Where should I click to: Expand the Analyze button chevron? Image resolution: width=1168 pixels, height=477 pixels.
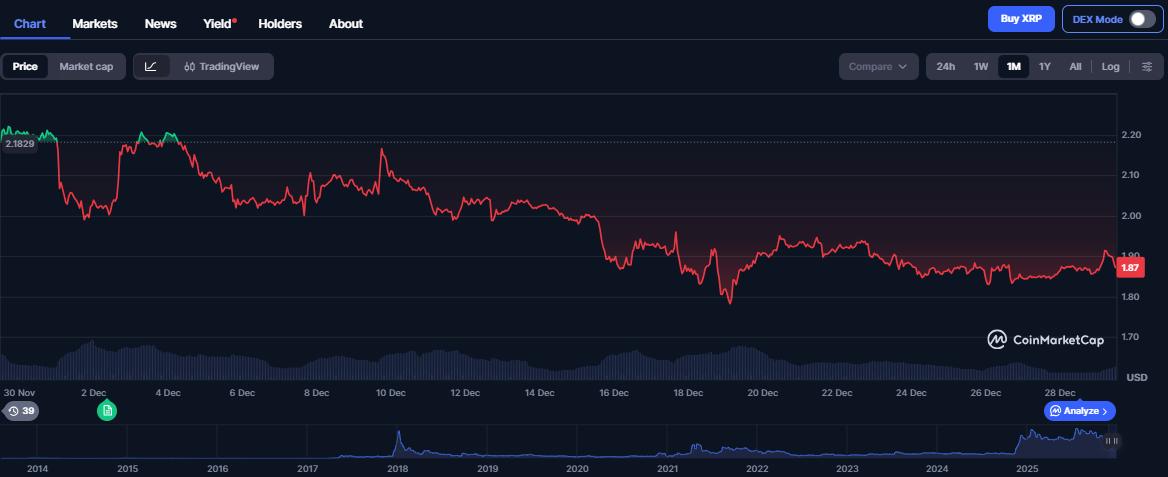pyautogui.click(x=1105, y=411)
